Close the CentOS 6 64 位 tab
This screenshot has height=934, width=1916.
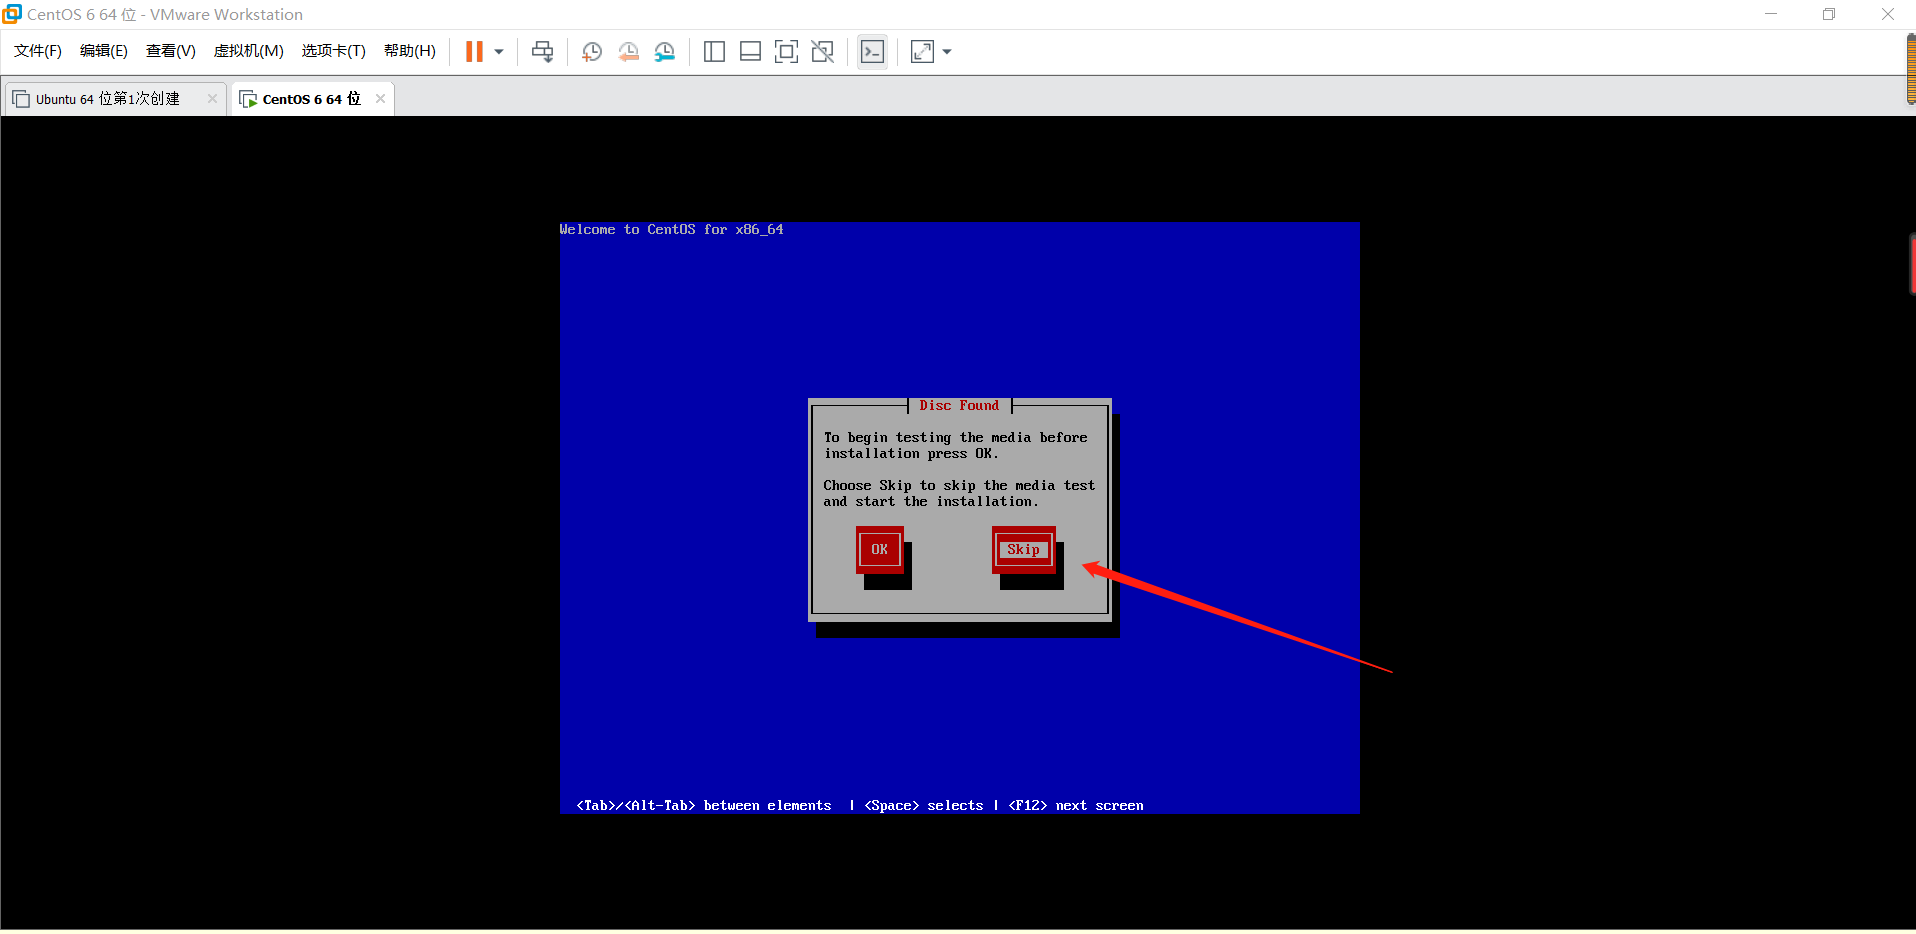pyautogui.click(x=380, y=98)
